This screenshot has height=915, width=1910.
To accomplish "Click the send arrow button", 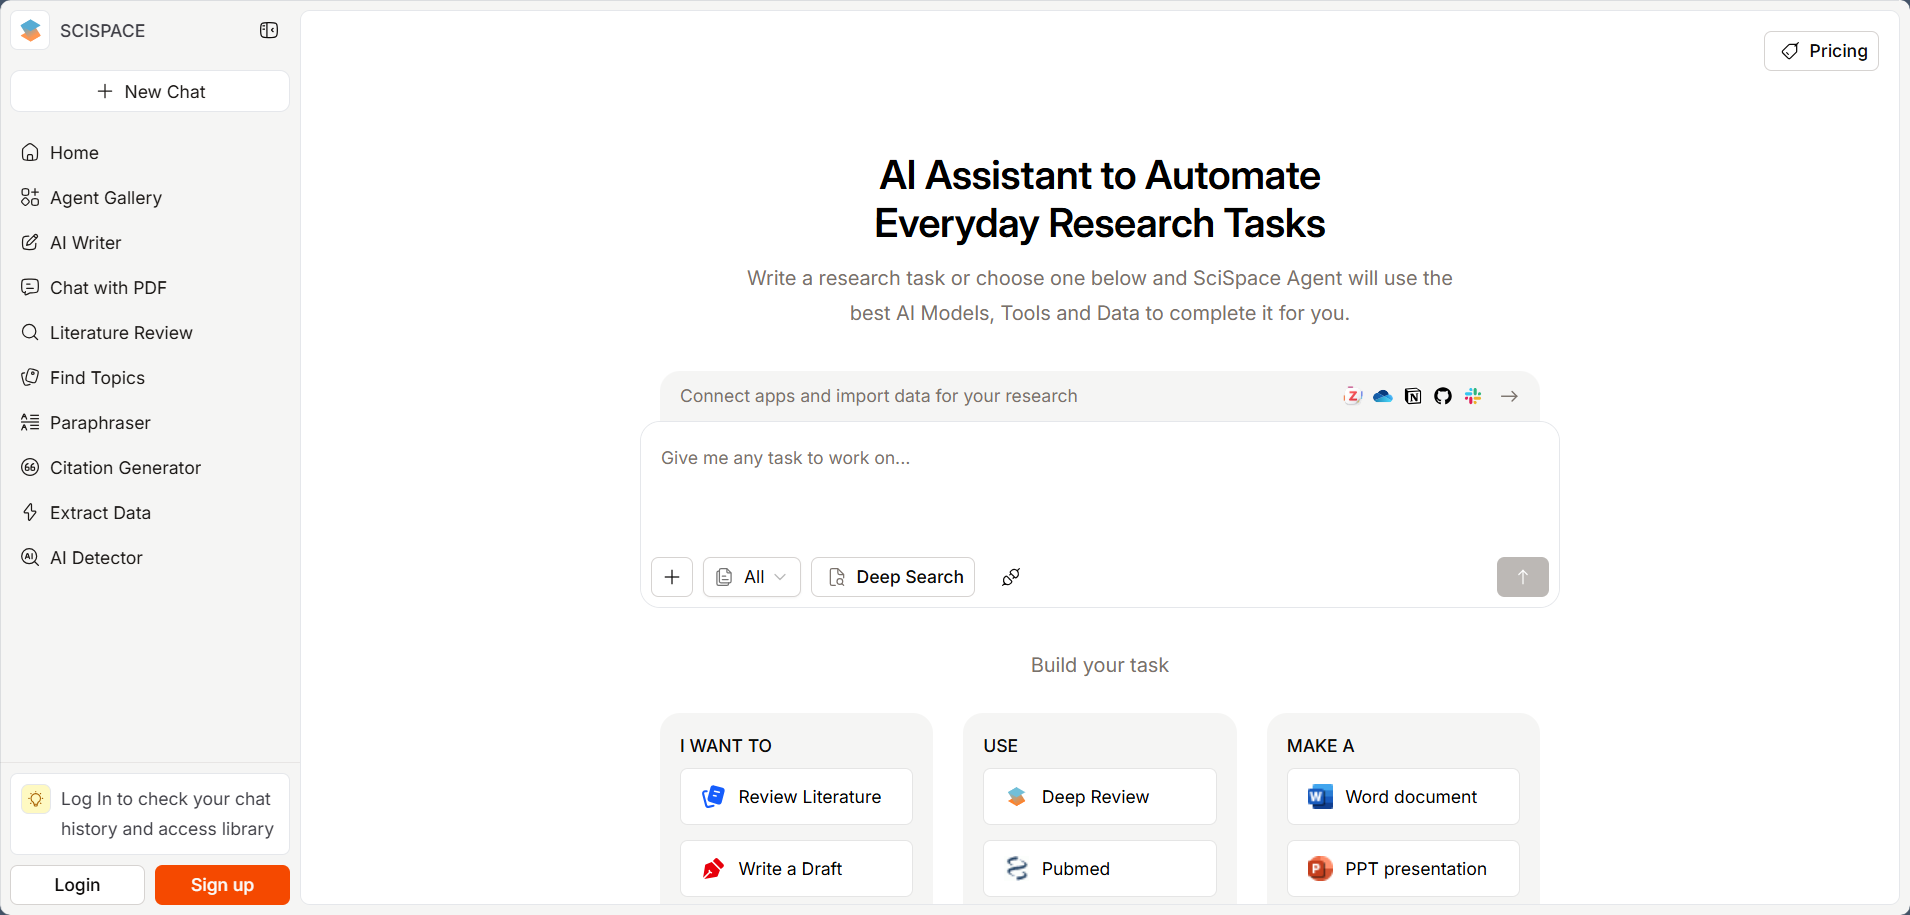I will point(1523,577).
